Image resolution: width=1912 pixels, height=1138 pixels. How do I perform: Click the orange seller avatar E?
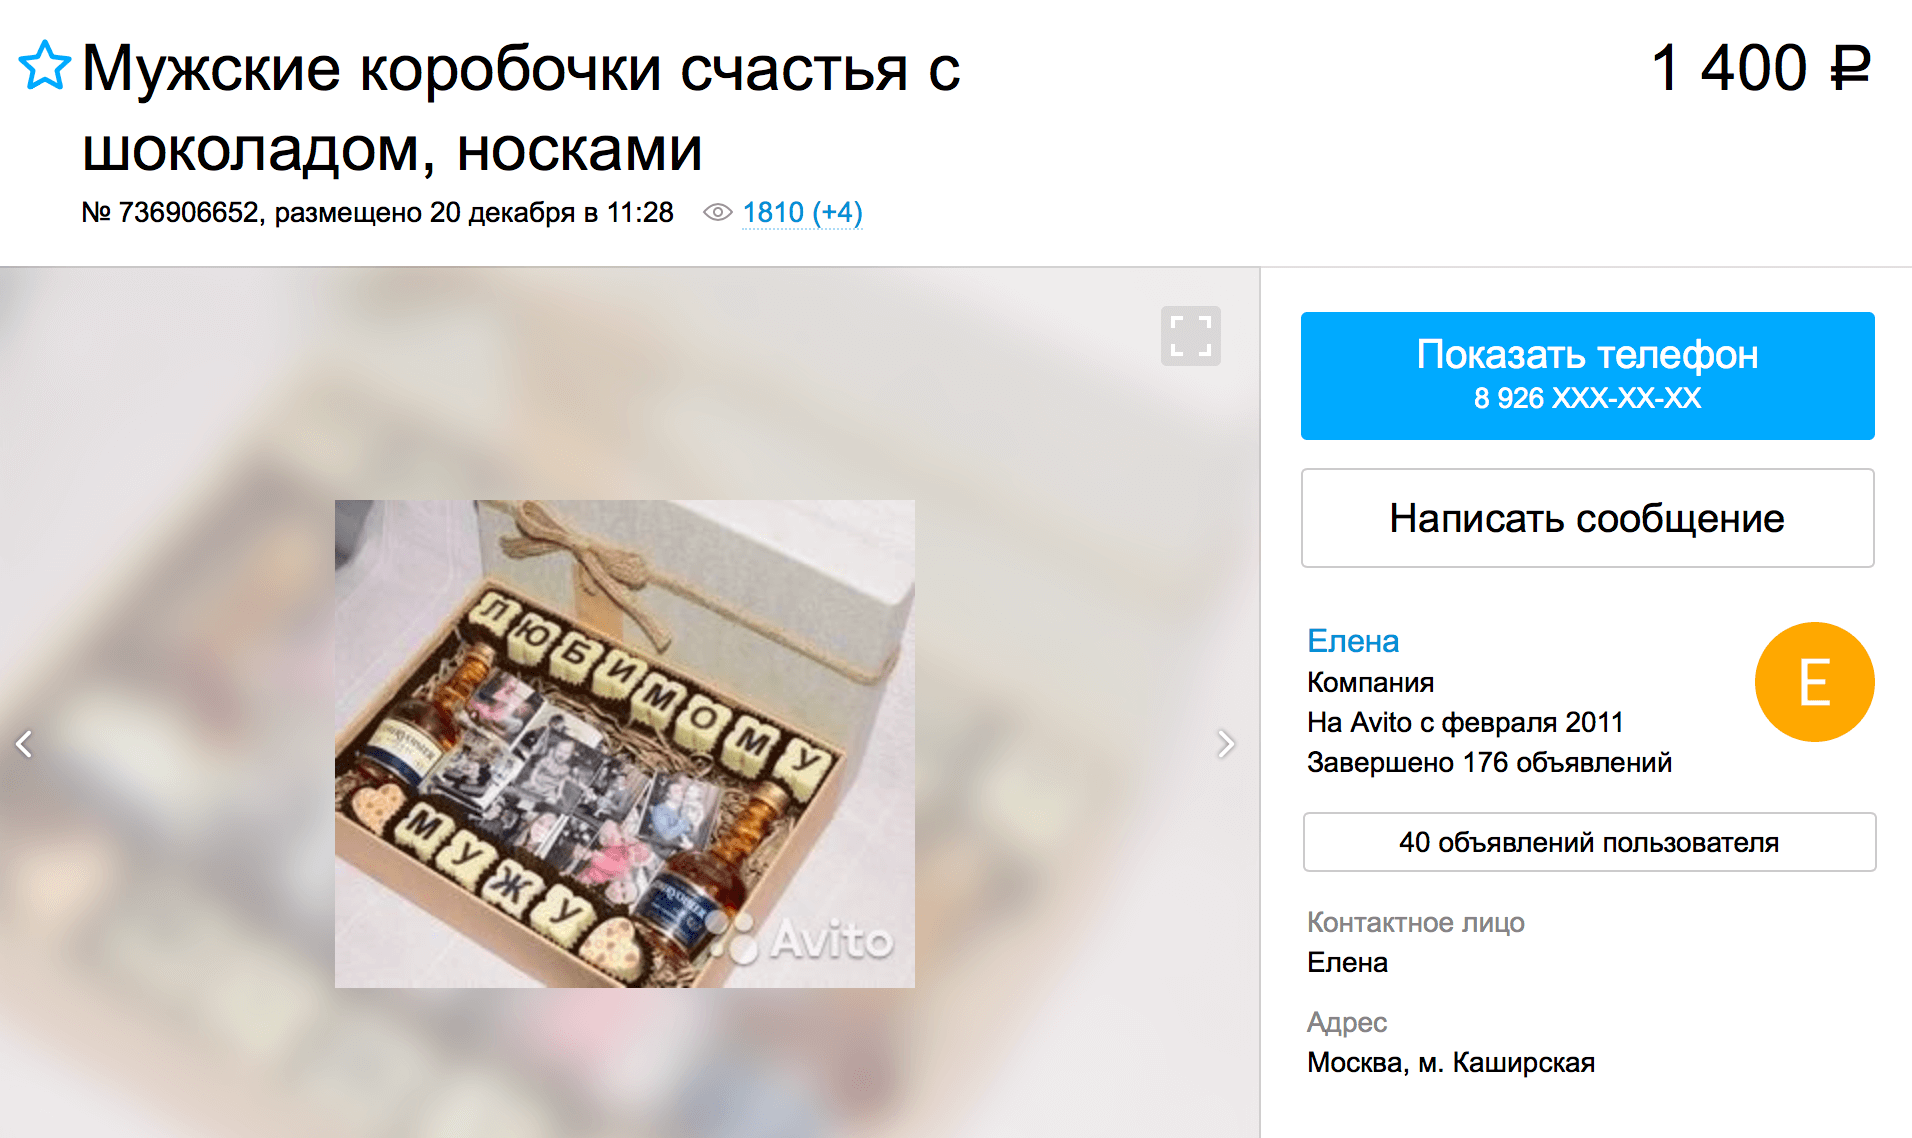[1814, 682]
